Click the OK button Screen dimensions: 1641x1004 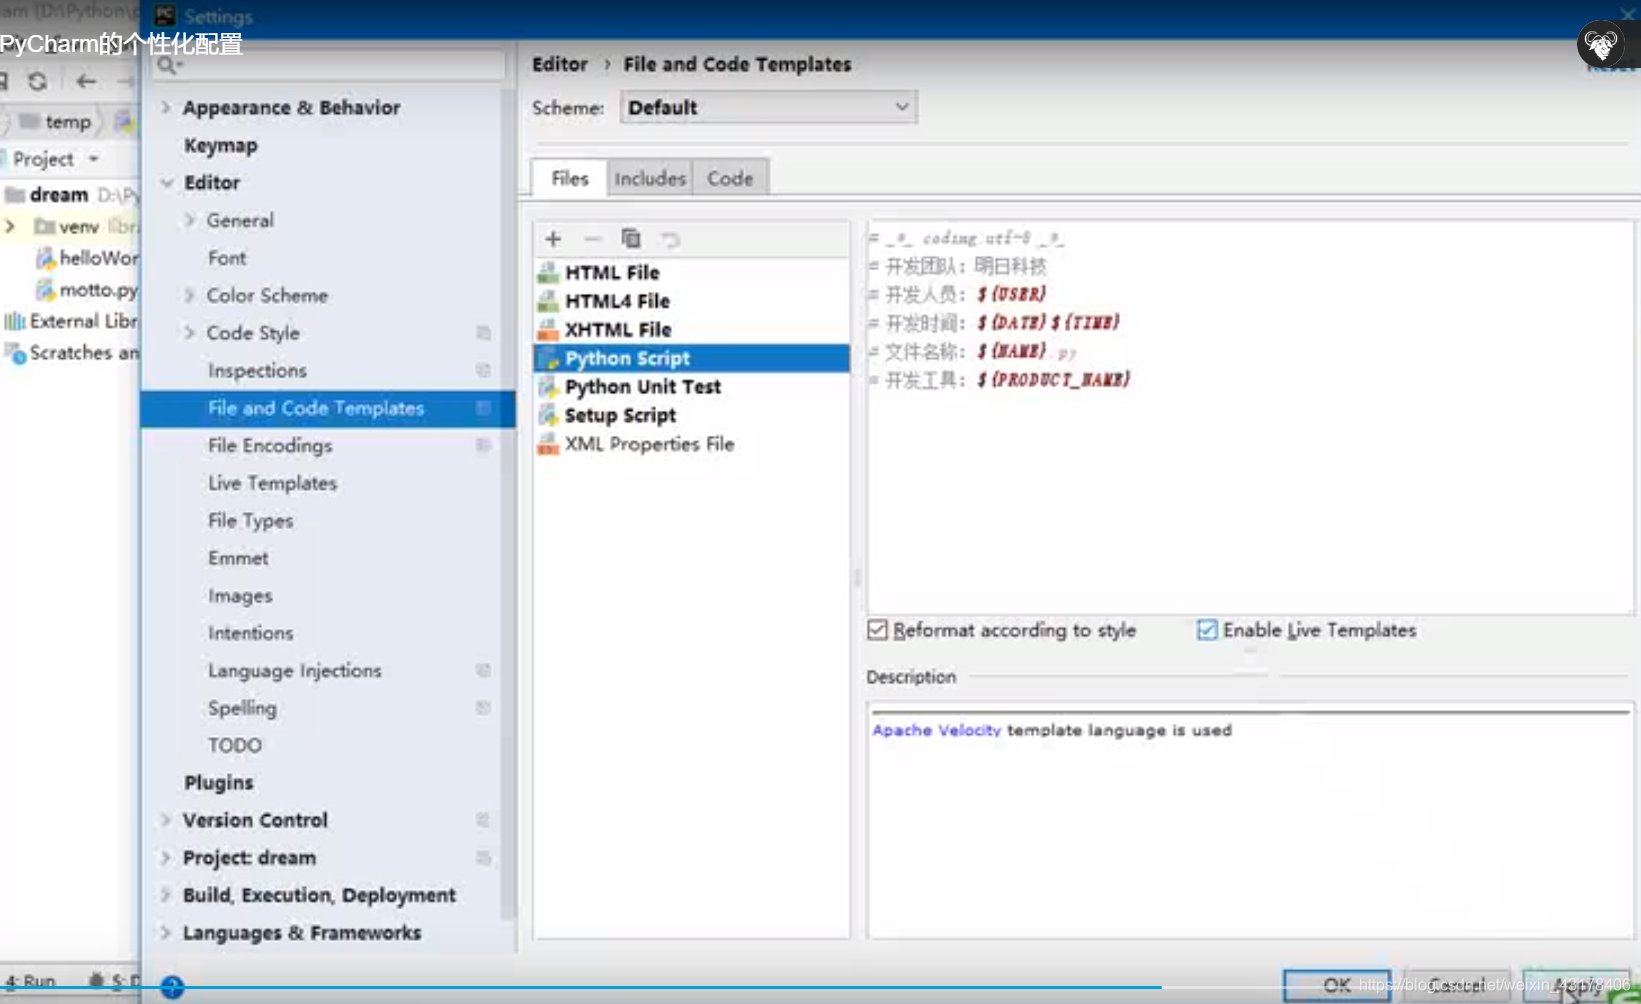click(x=1336, y=985)
